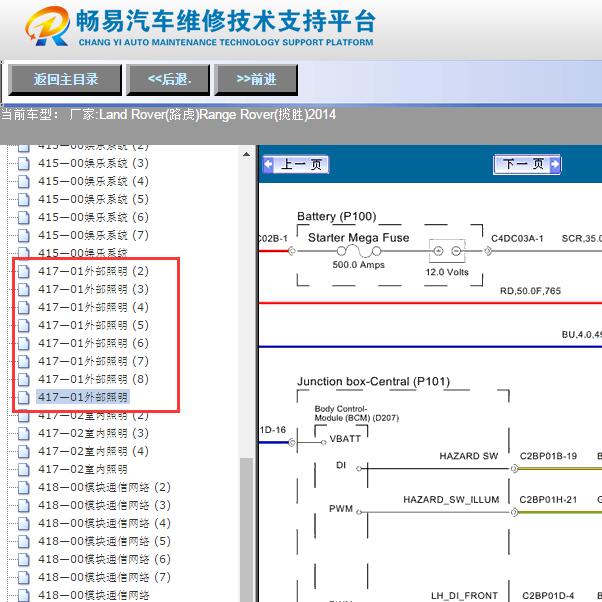
Task: Open unnumbered 415—00娱乐系统 entry
Action: (x=83, y=253)
